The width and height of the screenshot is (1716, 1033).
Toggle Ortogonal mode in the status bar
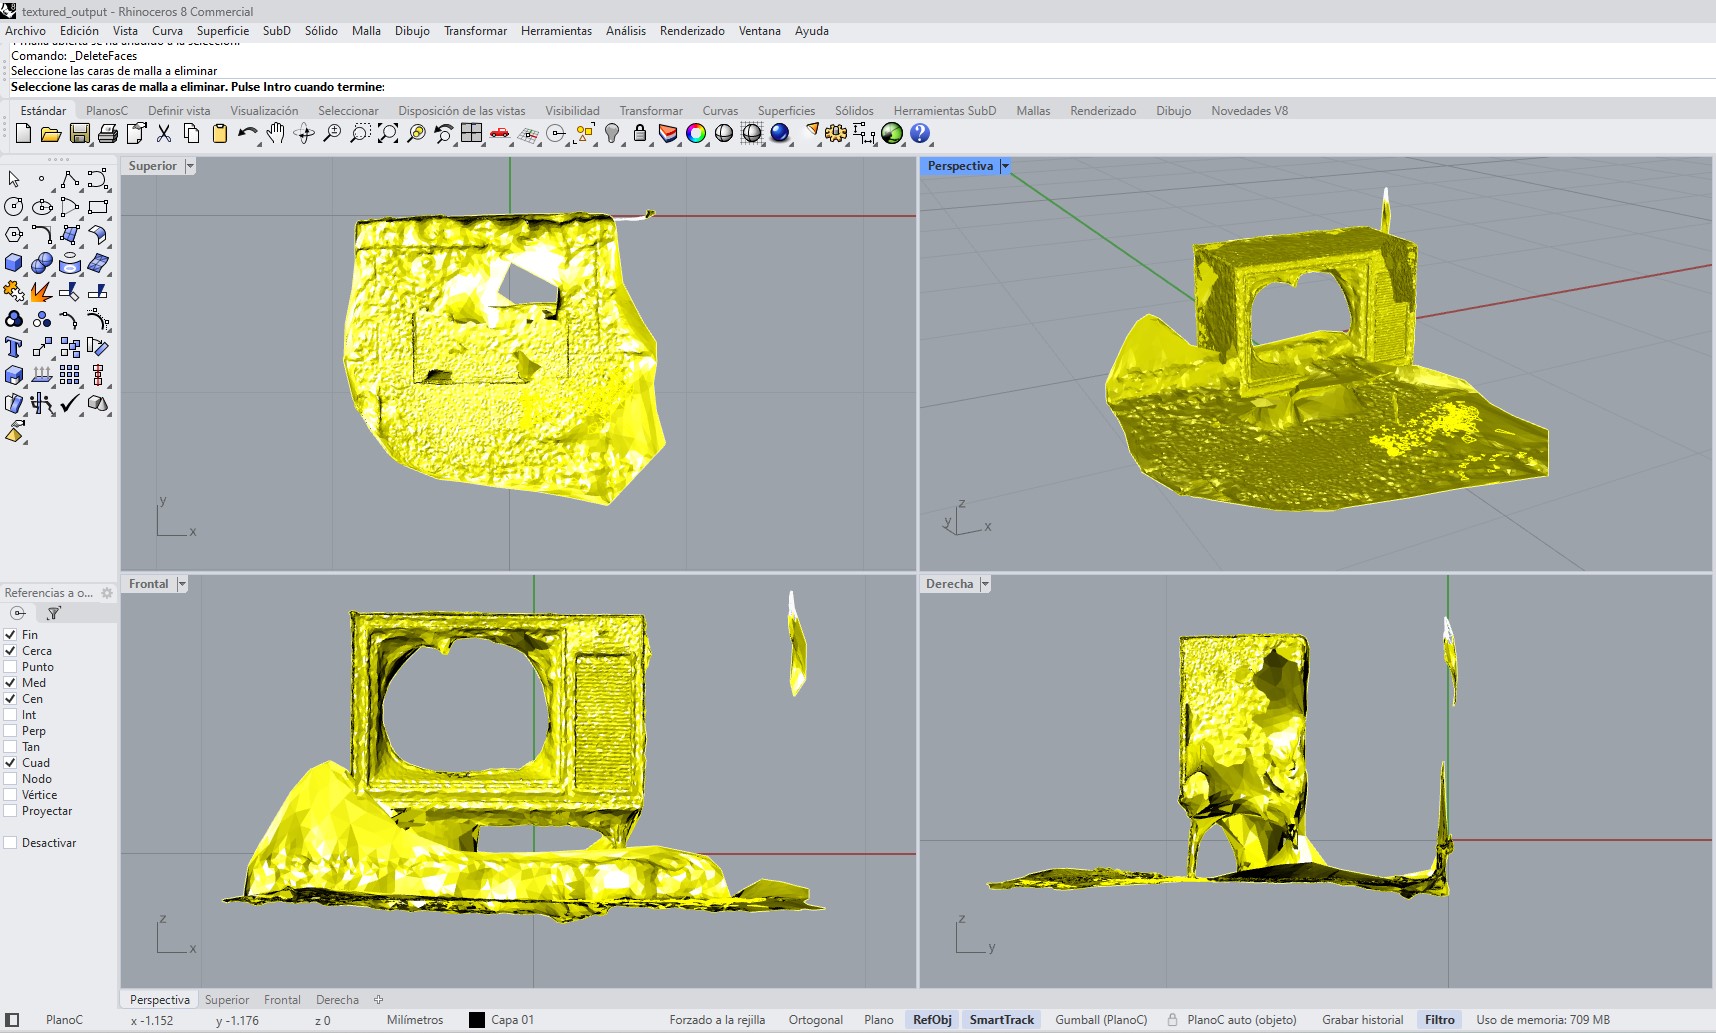(x=815, y=1019)
